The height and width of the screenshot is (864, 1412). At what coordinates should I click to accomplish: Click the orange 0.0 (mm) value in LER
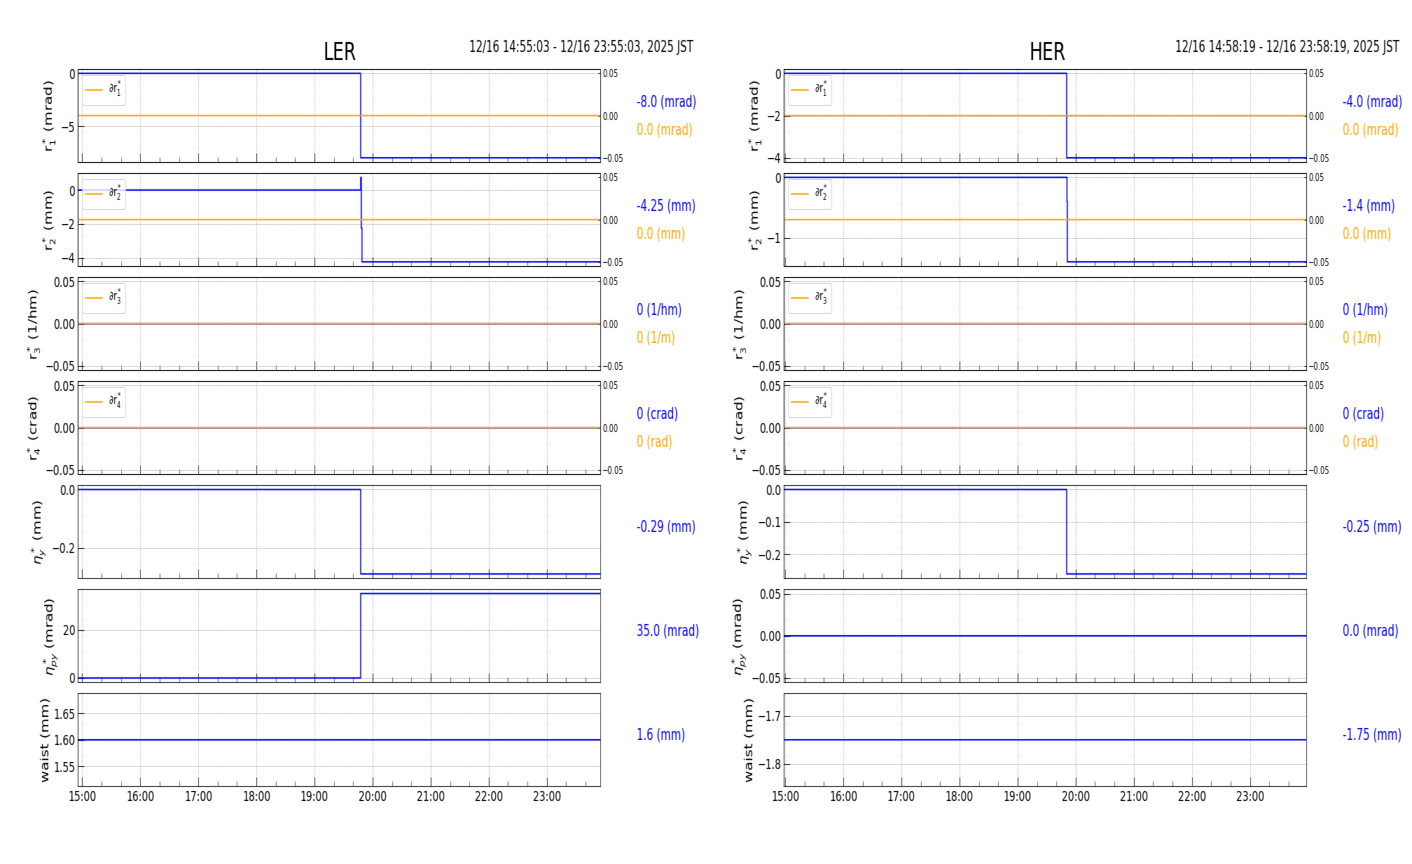pos(661,234)
